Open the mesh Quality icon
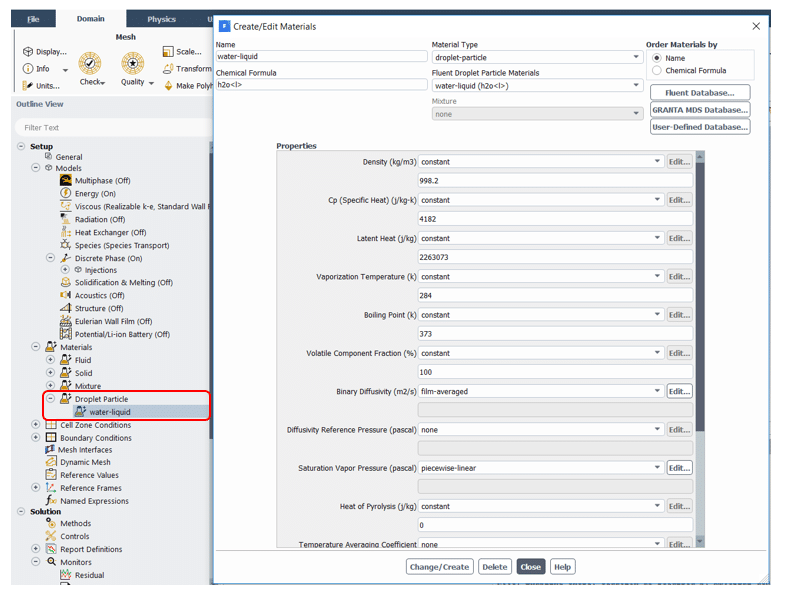 point(133,63)
